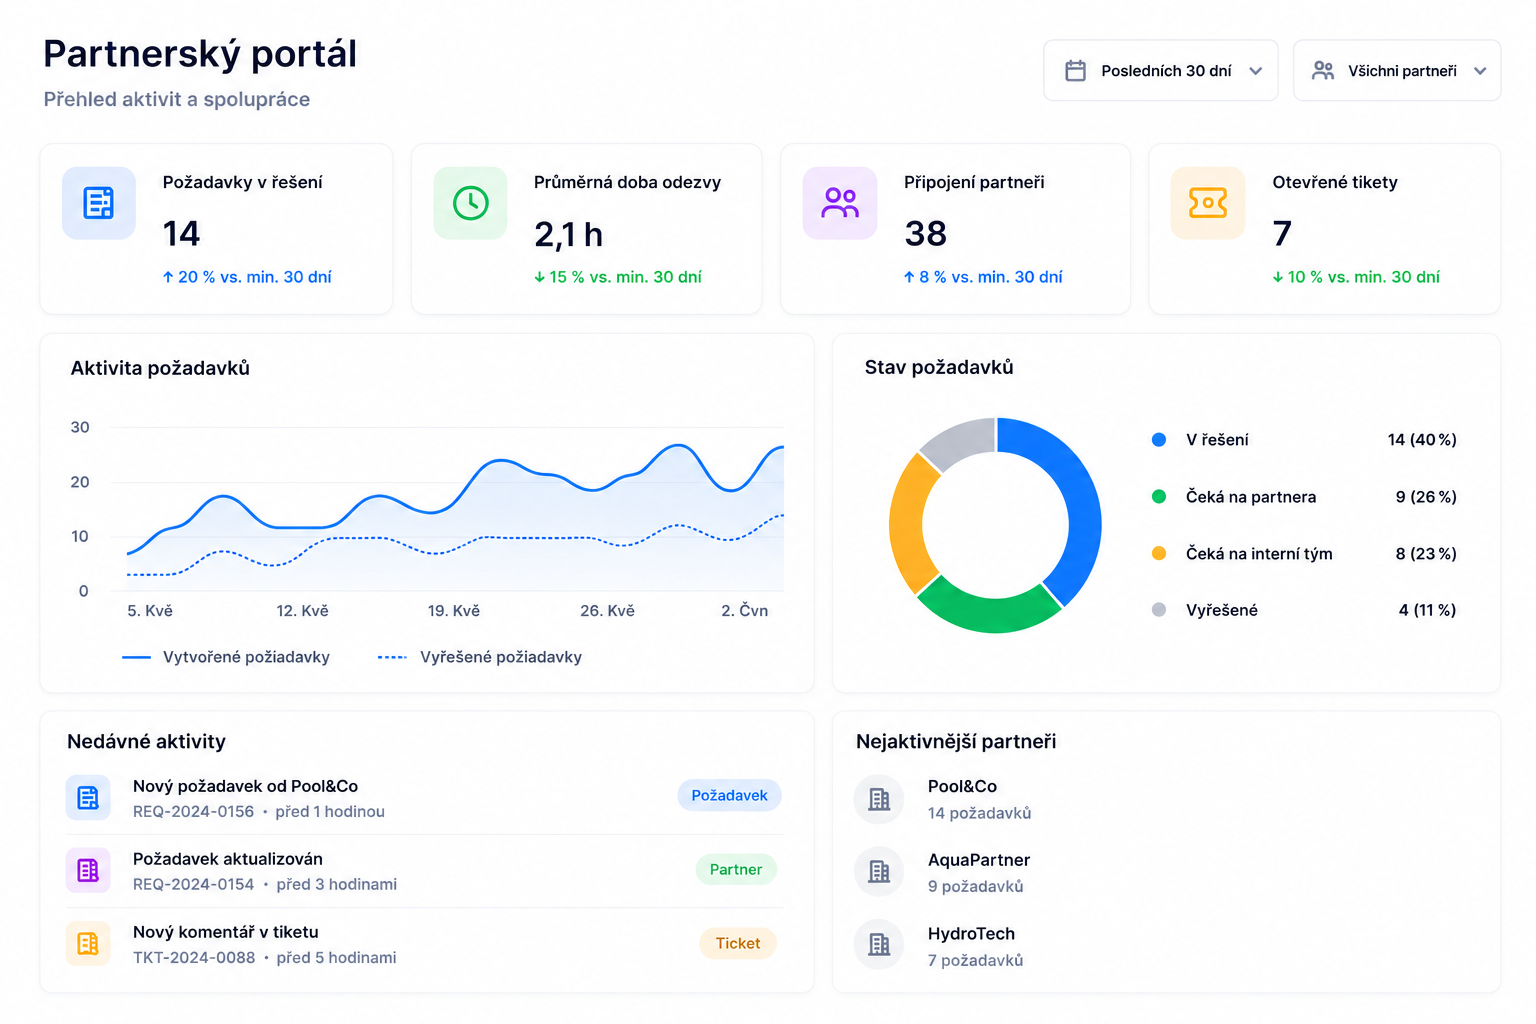Click the Aktivita požadavků chart heading
Image resolution: width=1536 pixels, height=1024 pixels.
(x=160, y=369)
